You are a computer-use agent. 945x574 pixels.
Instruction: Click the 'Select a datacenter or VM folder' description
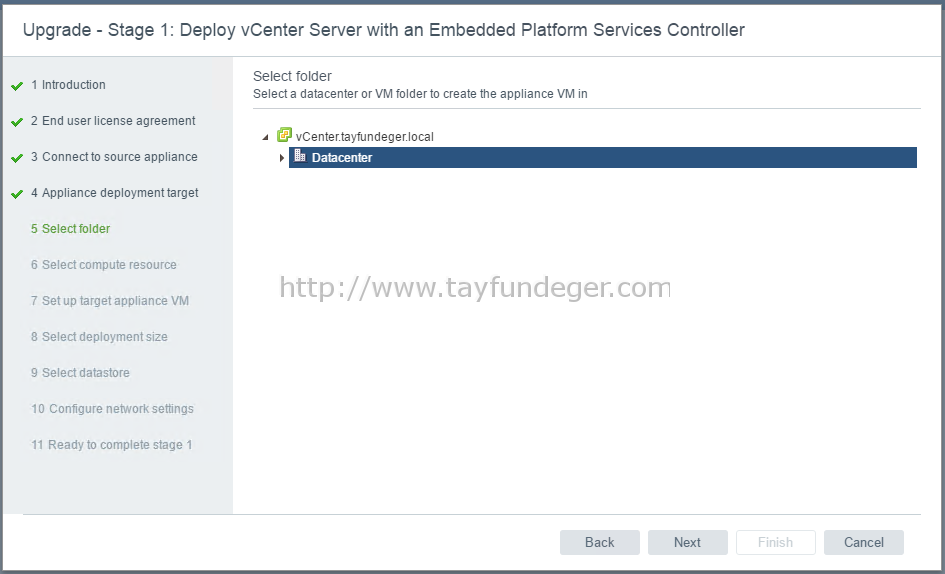tap(420, 94)
